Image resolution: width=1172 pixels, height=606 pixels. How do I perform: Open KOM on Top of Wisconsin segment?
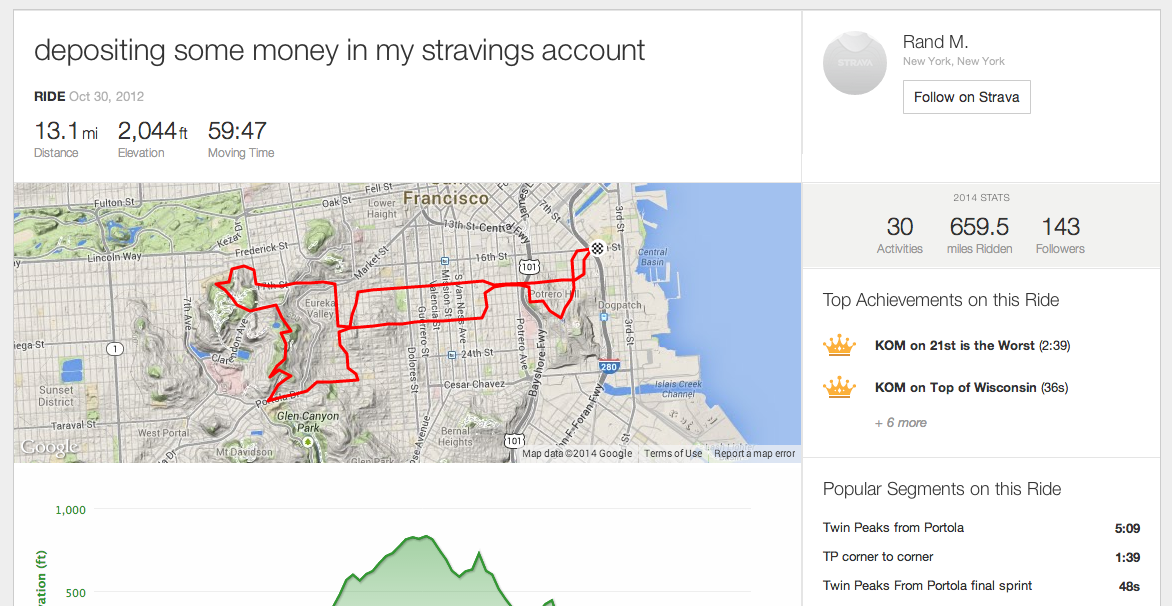[x=955, y=388]
